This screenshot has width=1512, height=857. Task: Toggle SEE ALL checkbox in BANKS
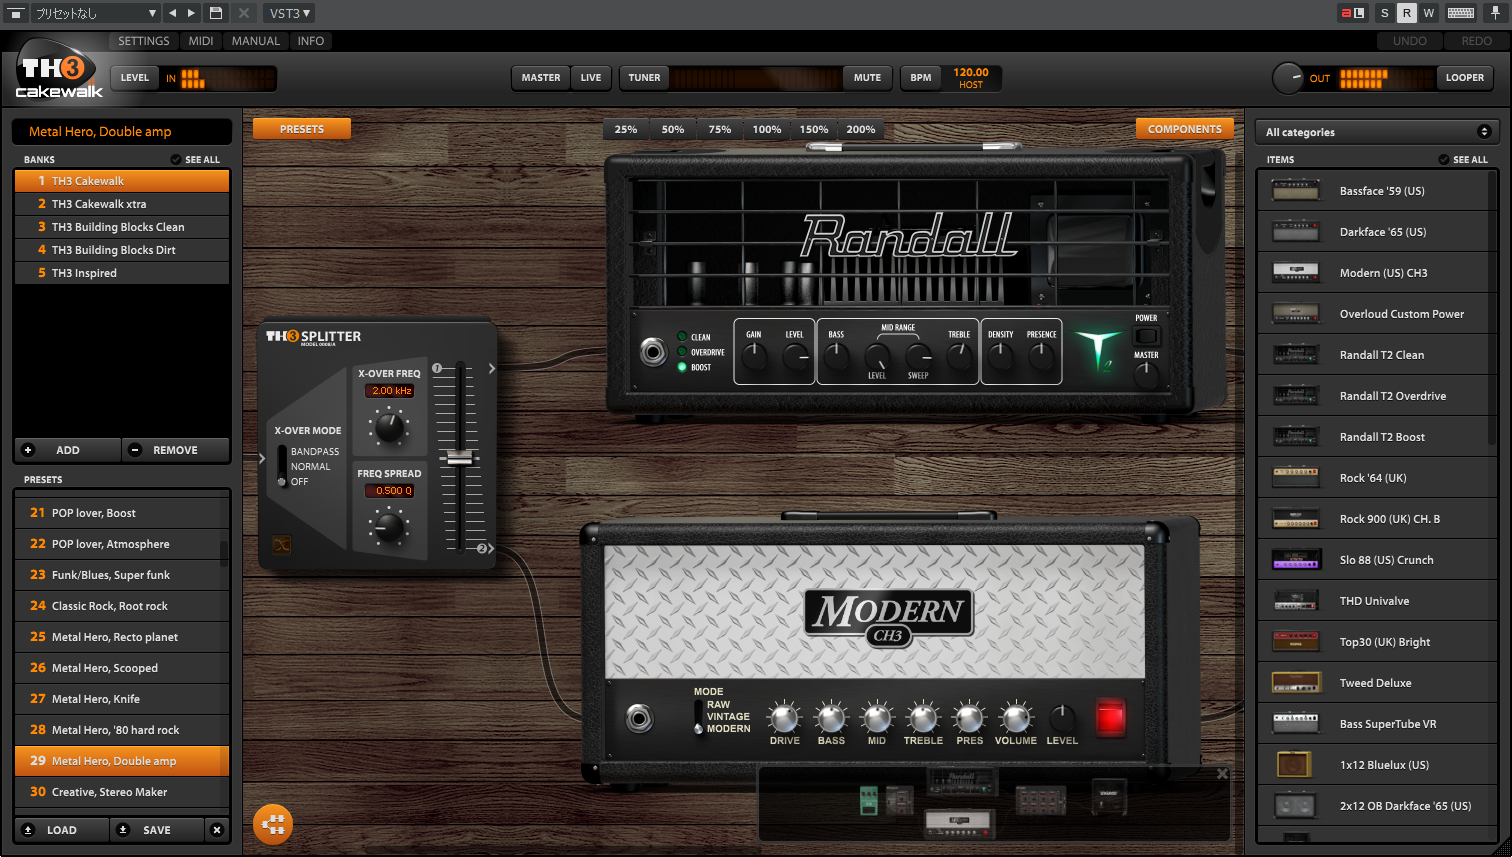pos(176,160)
